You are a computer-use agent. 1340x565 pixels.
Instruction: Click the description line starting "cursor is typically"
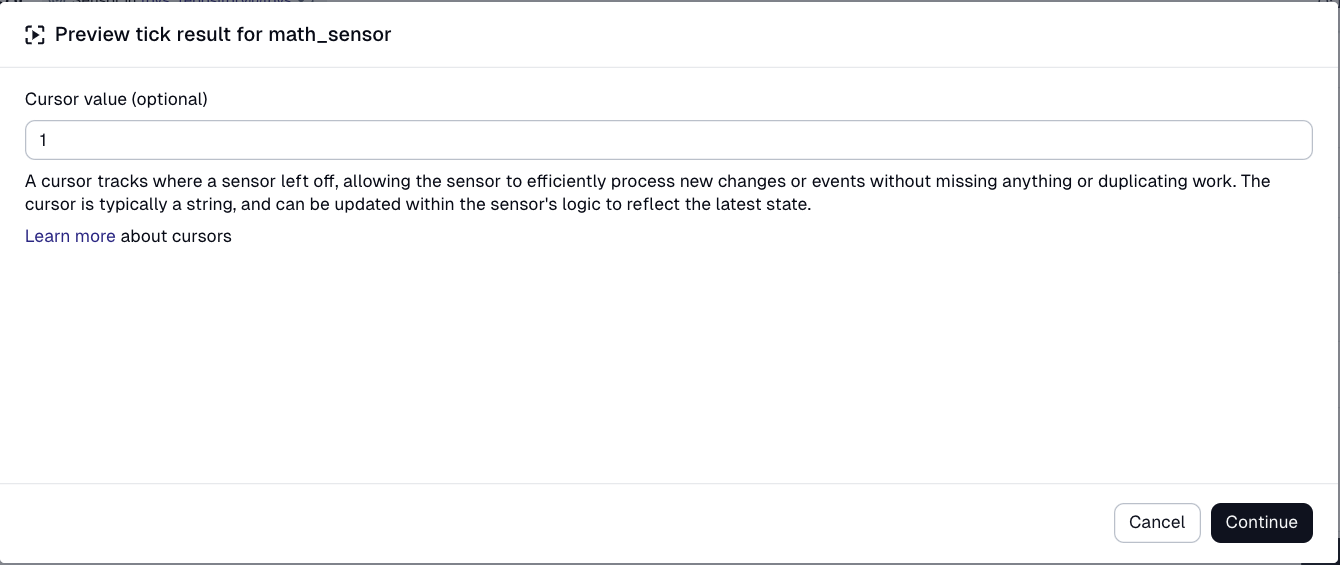tap(418, 204)
